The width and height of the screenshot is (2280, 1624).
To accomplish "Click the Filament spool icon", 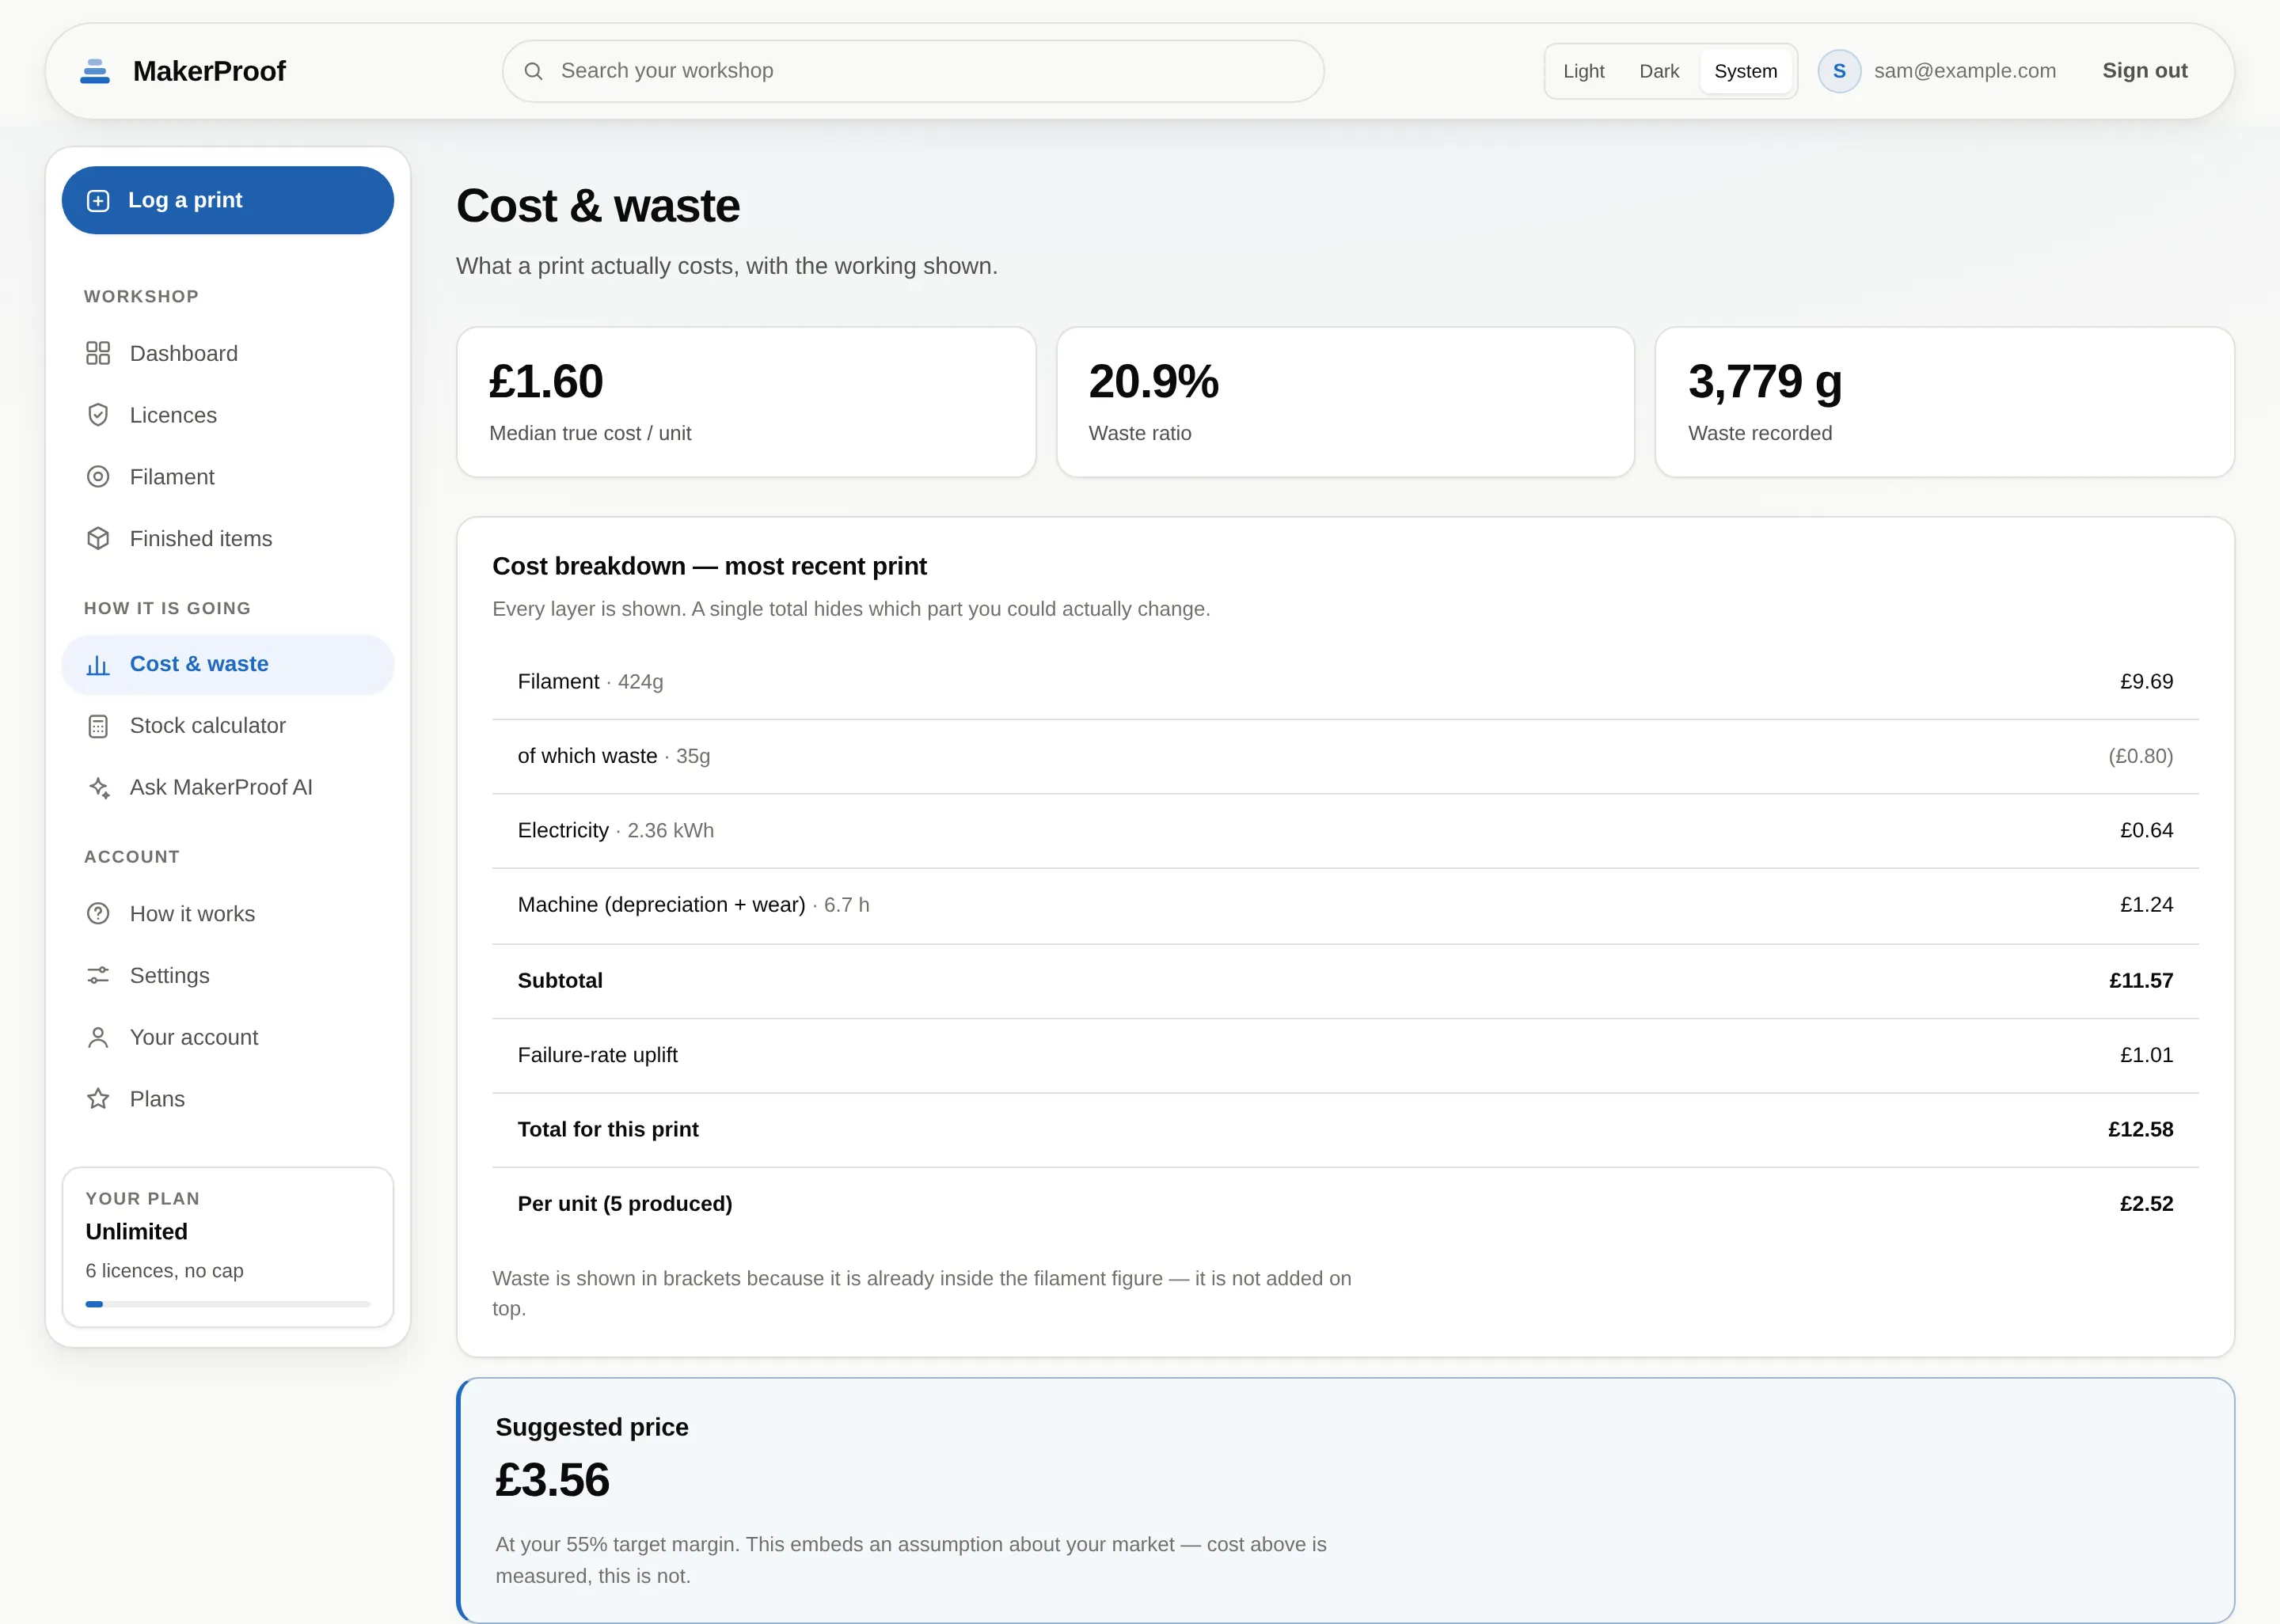I will [98, 477].
